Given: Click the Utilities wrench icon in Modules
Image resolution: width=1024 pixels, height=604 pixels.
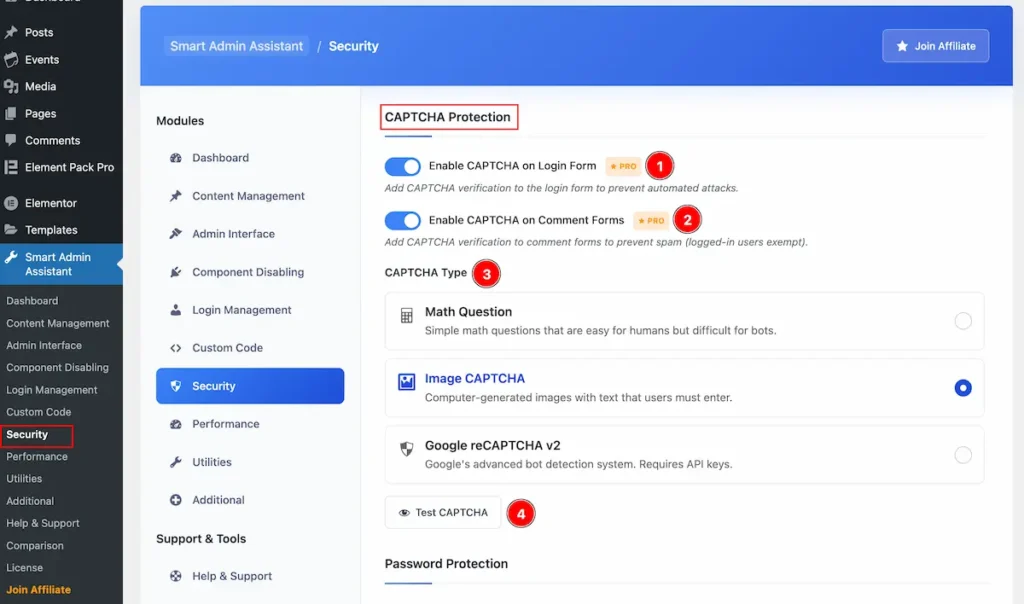Looking at the screenshot, I should tap(176, 462).
